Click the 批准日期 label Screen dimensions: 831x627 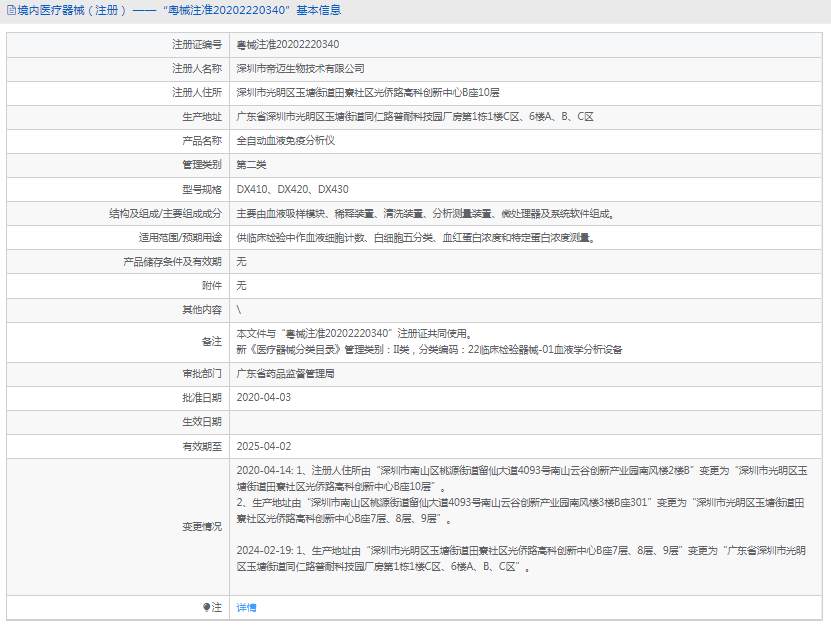pos(202,398)
